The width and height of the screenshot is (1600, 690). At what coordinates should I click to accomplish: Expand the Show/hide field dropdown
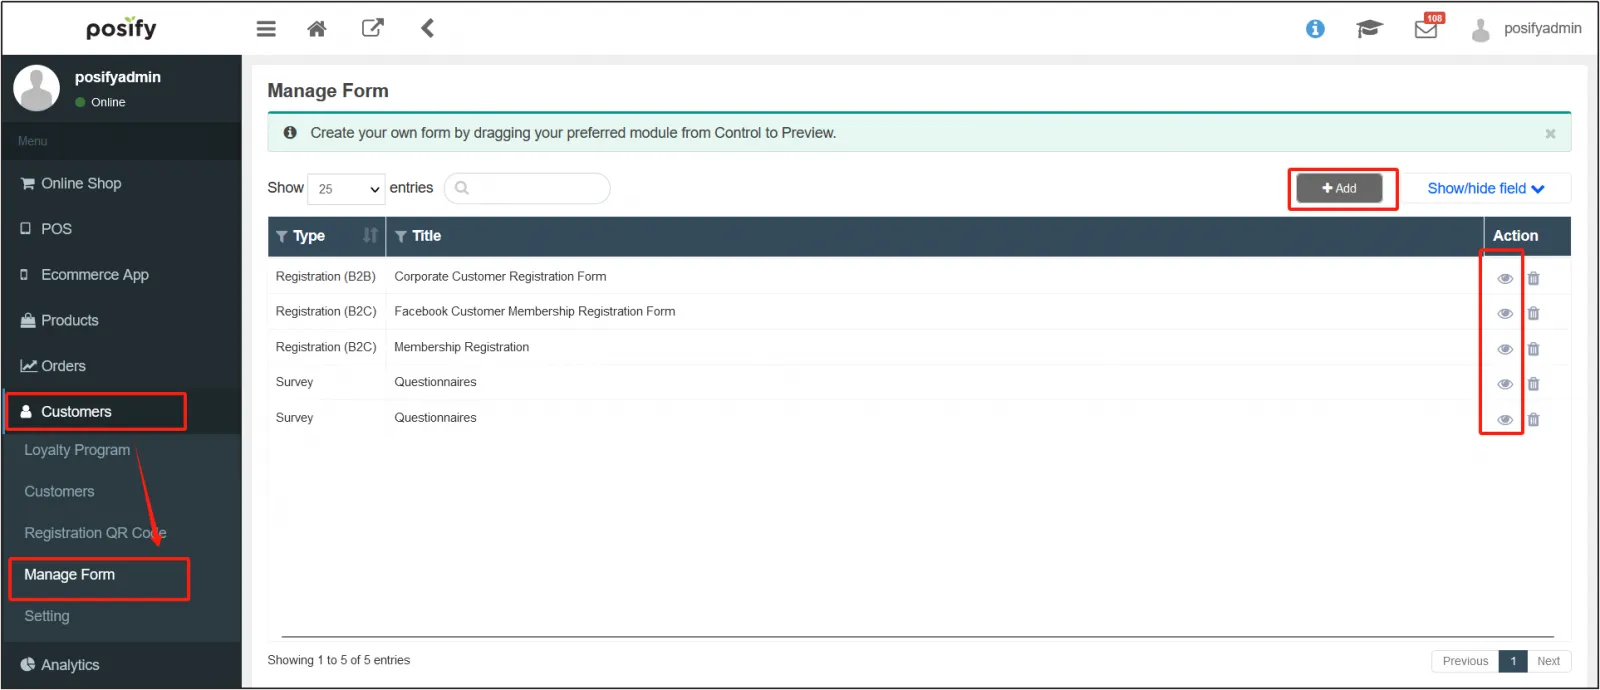(x=1485, y=188)
